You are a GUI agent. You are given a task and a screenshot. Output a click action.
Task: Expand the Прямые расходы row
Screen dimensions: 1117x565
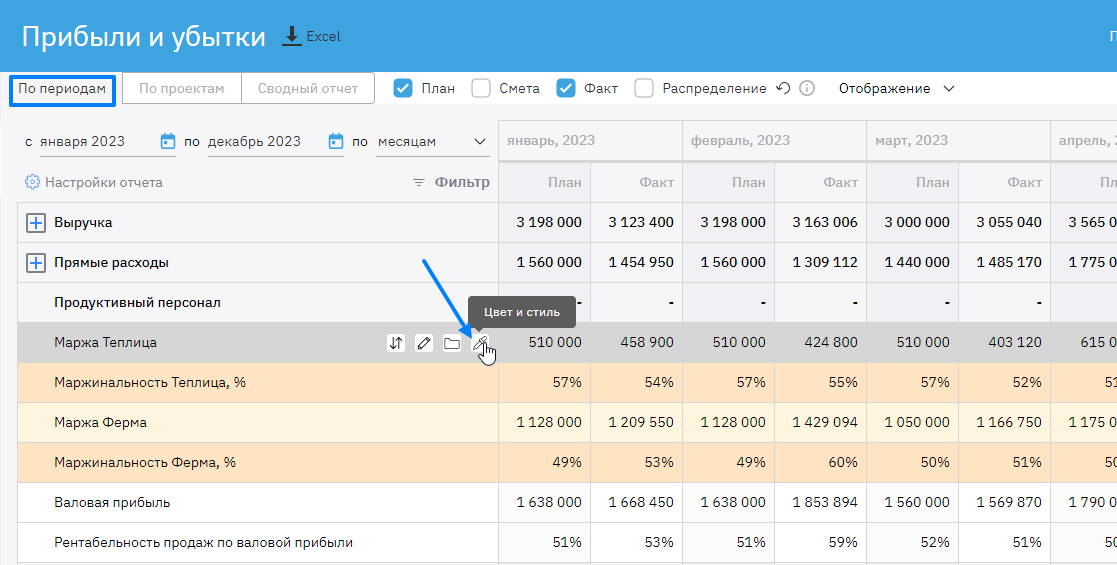click(x=36, y=263)
